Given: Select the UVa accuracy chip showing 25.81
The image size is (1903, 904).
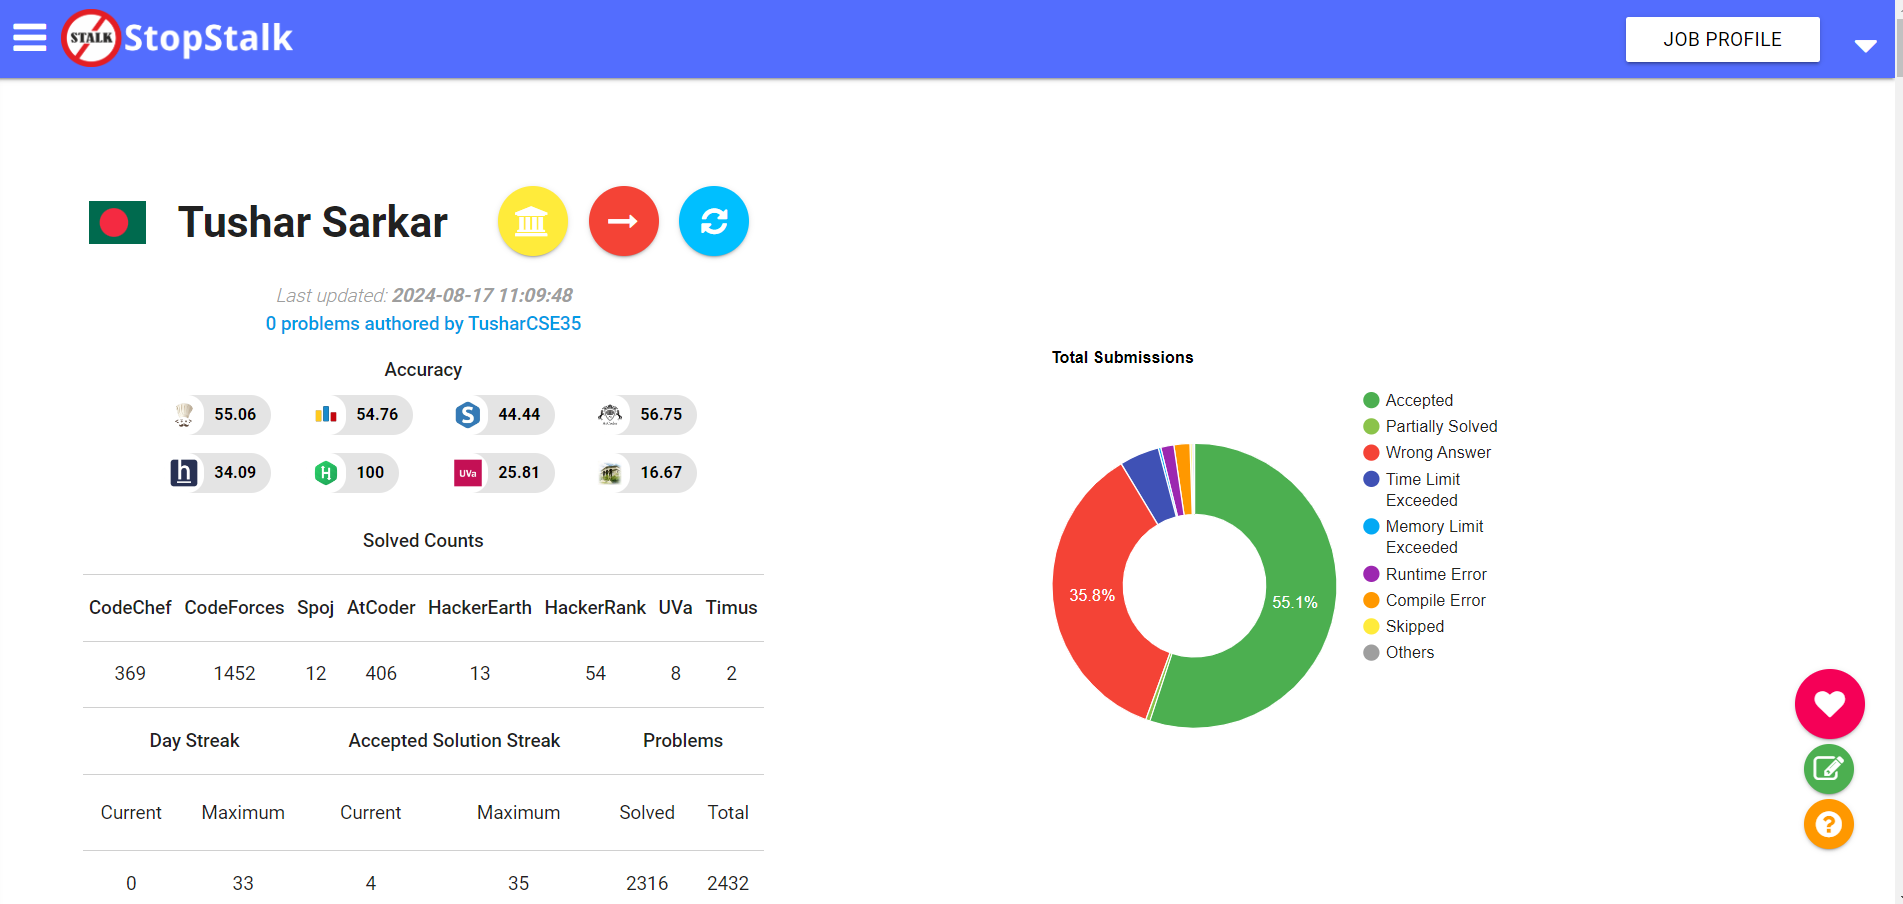Looking at the screenshot, I should click(x=504, y=473).
